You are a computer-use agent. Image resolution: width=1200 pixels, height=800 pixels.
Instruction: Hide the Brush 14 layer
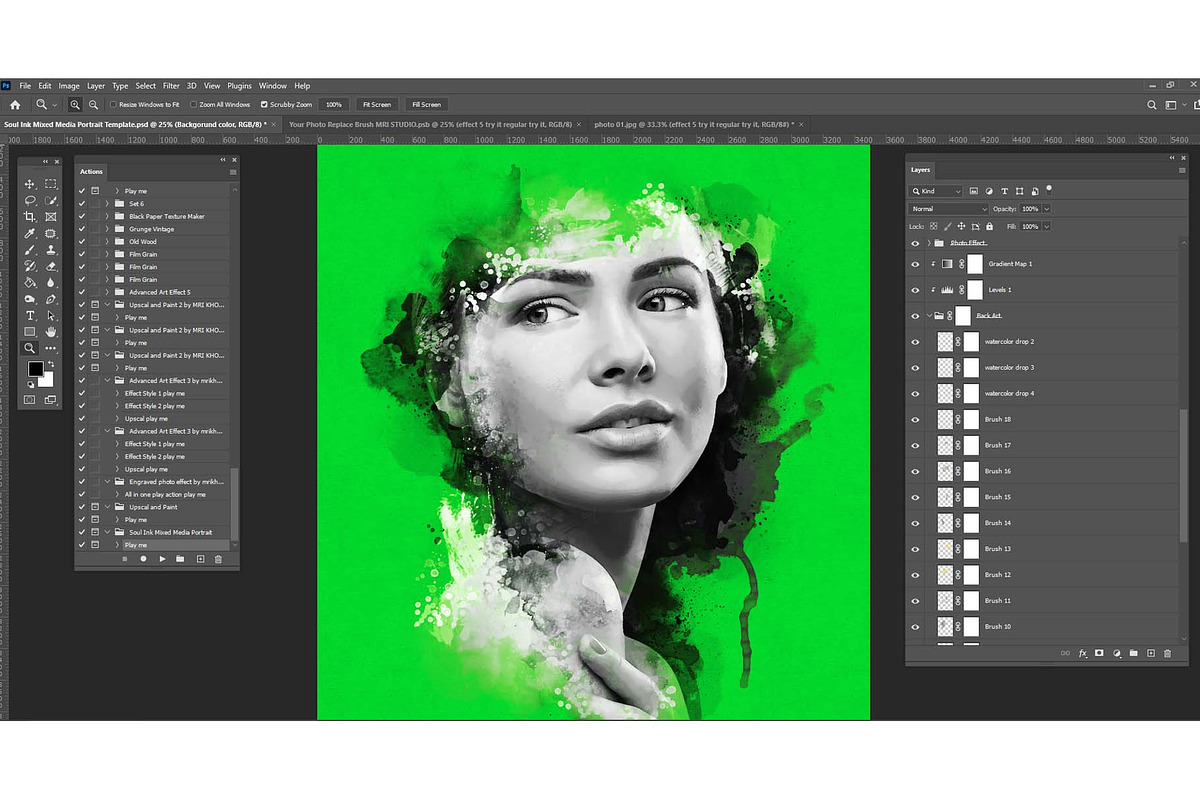(915, 523)
